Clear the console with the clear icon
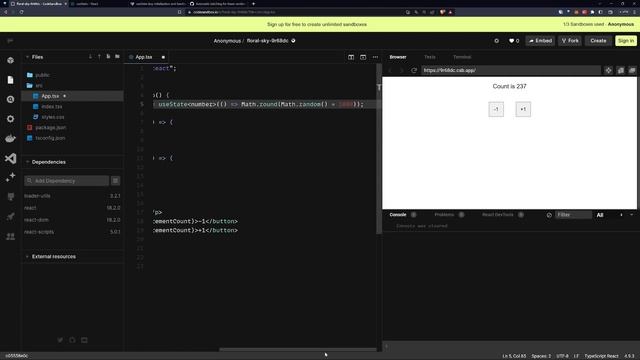This screenshot has height=360, width=640. click(x=549, y=215)
